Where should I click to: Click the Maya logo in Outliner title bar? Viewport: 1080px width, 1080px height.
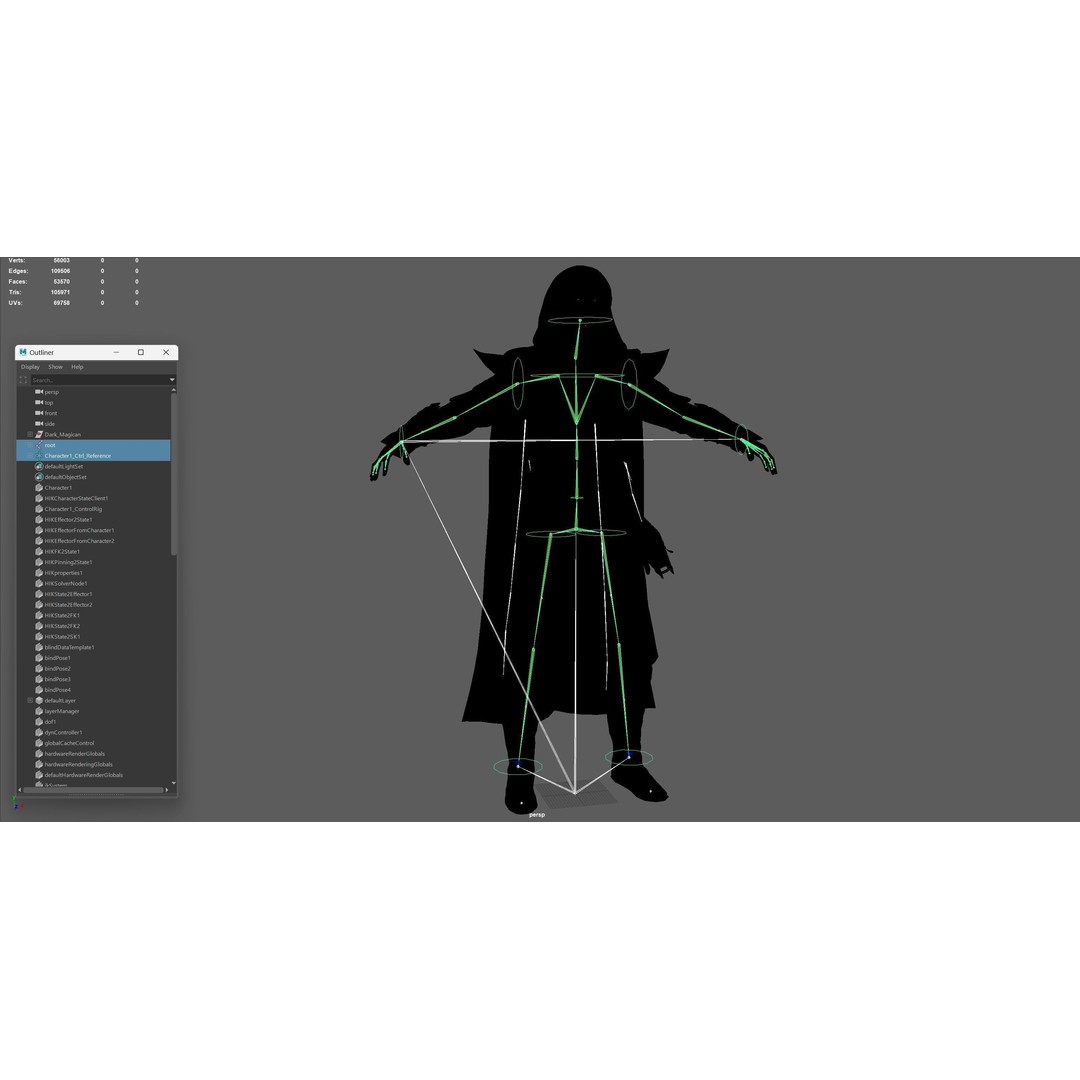pyautogui.click(x=23, y=352)
